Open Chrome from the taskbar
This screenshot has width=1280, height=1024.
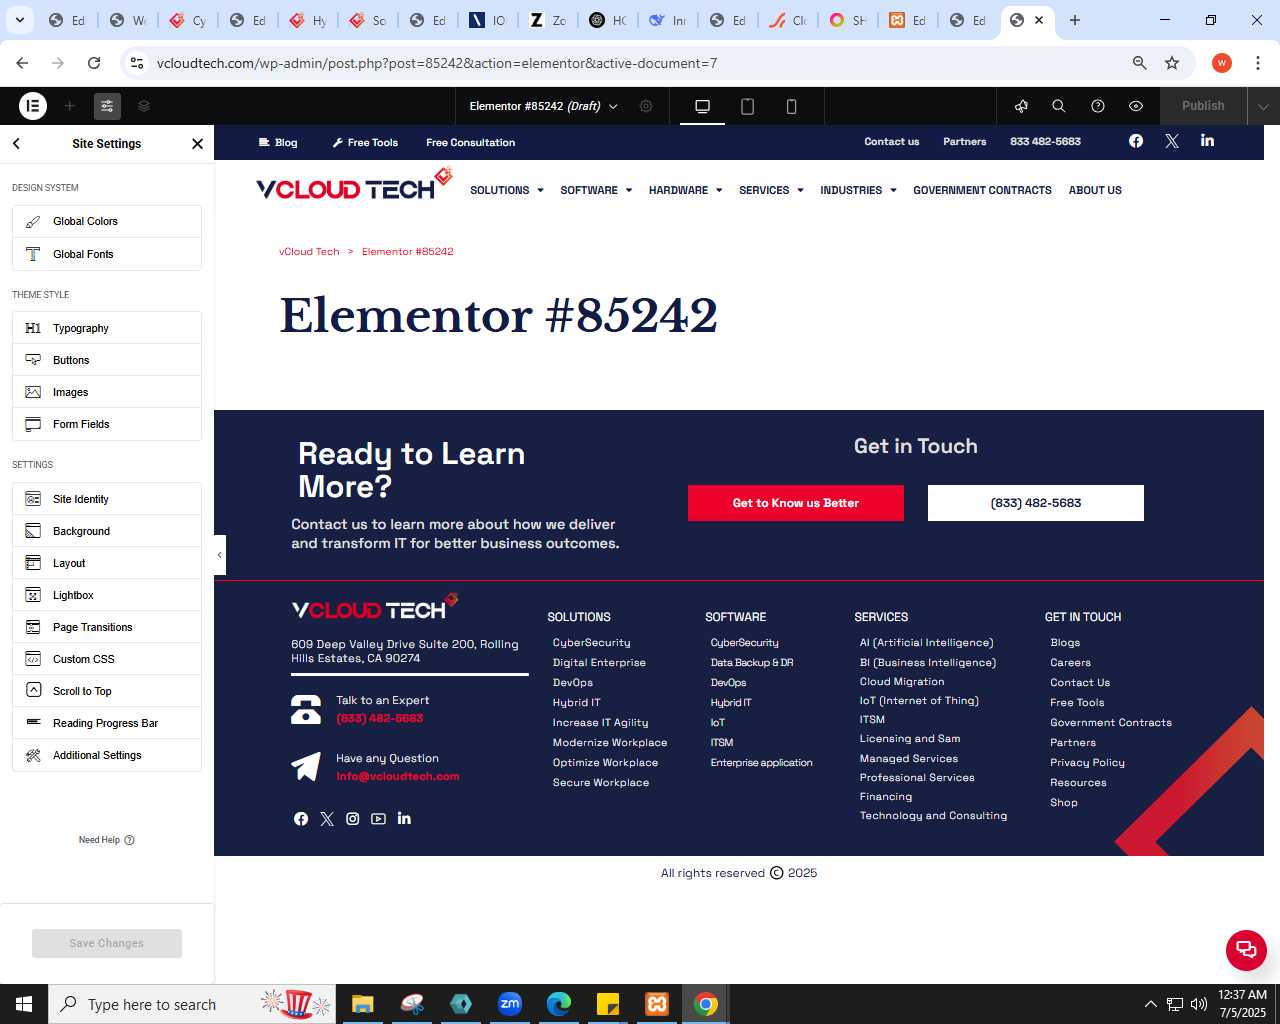click(706, 1004)
